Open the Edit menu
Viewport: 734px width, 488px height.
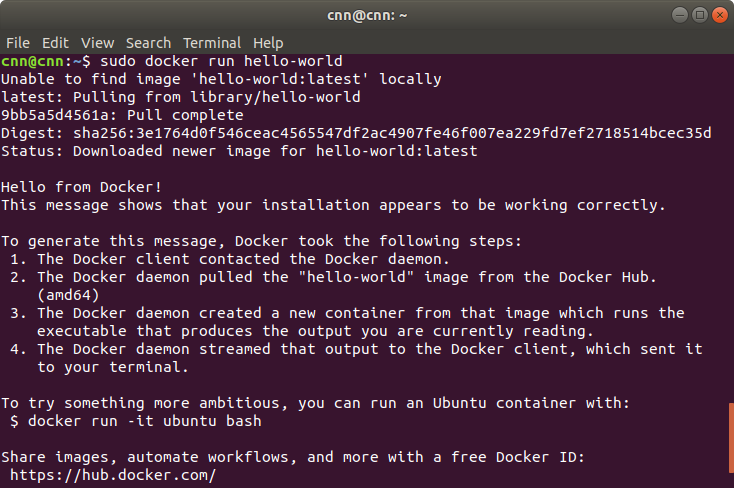(x=55, y=43)
